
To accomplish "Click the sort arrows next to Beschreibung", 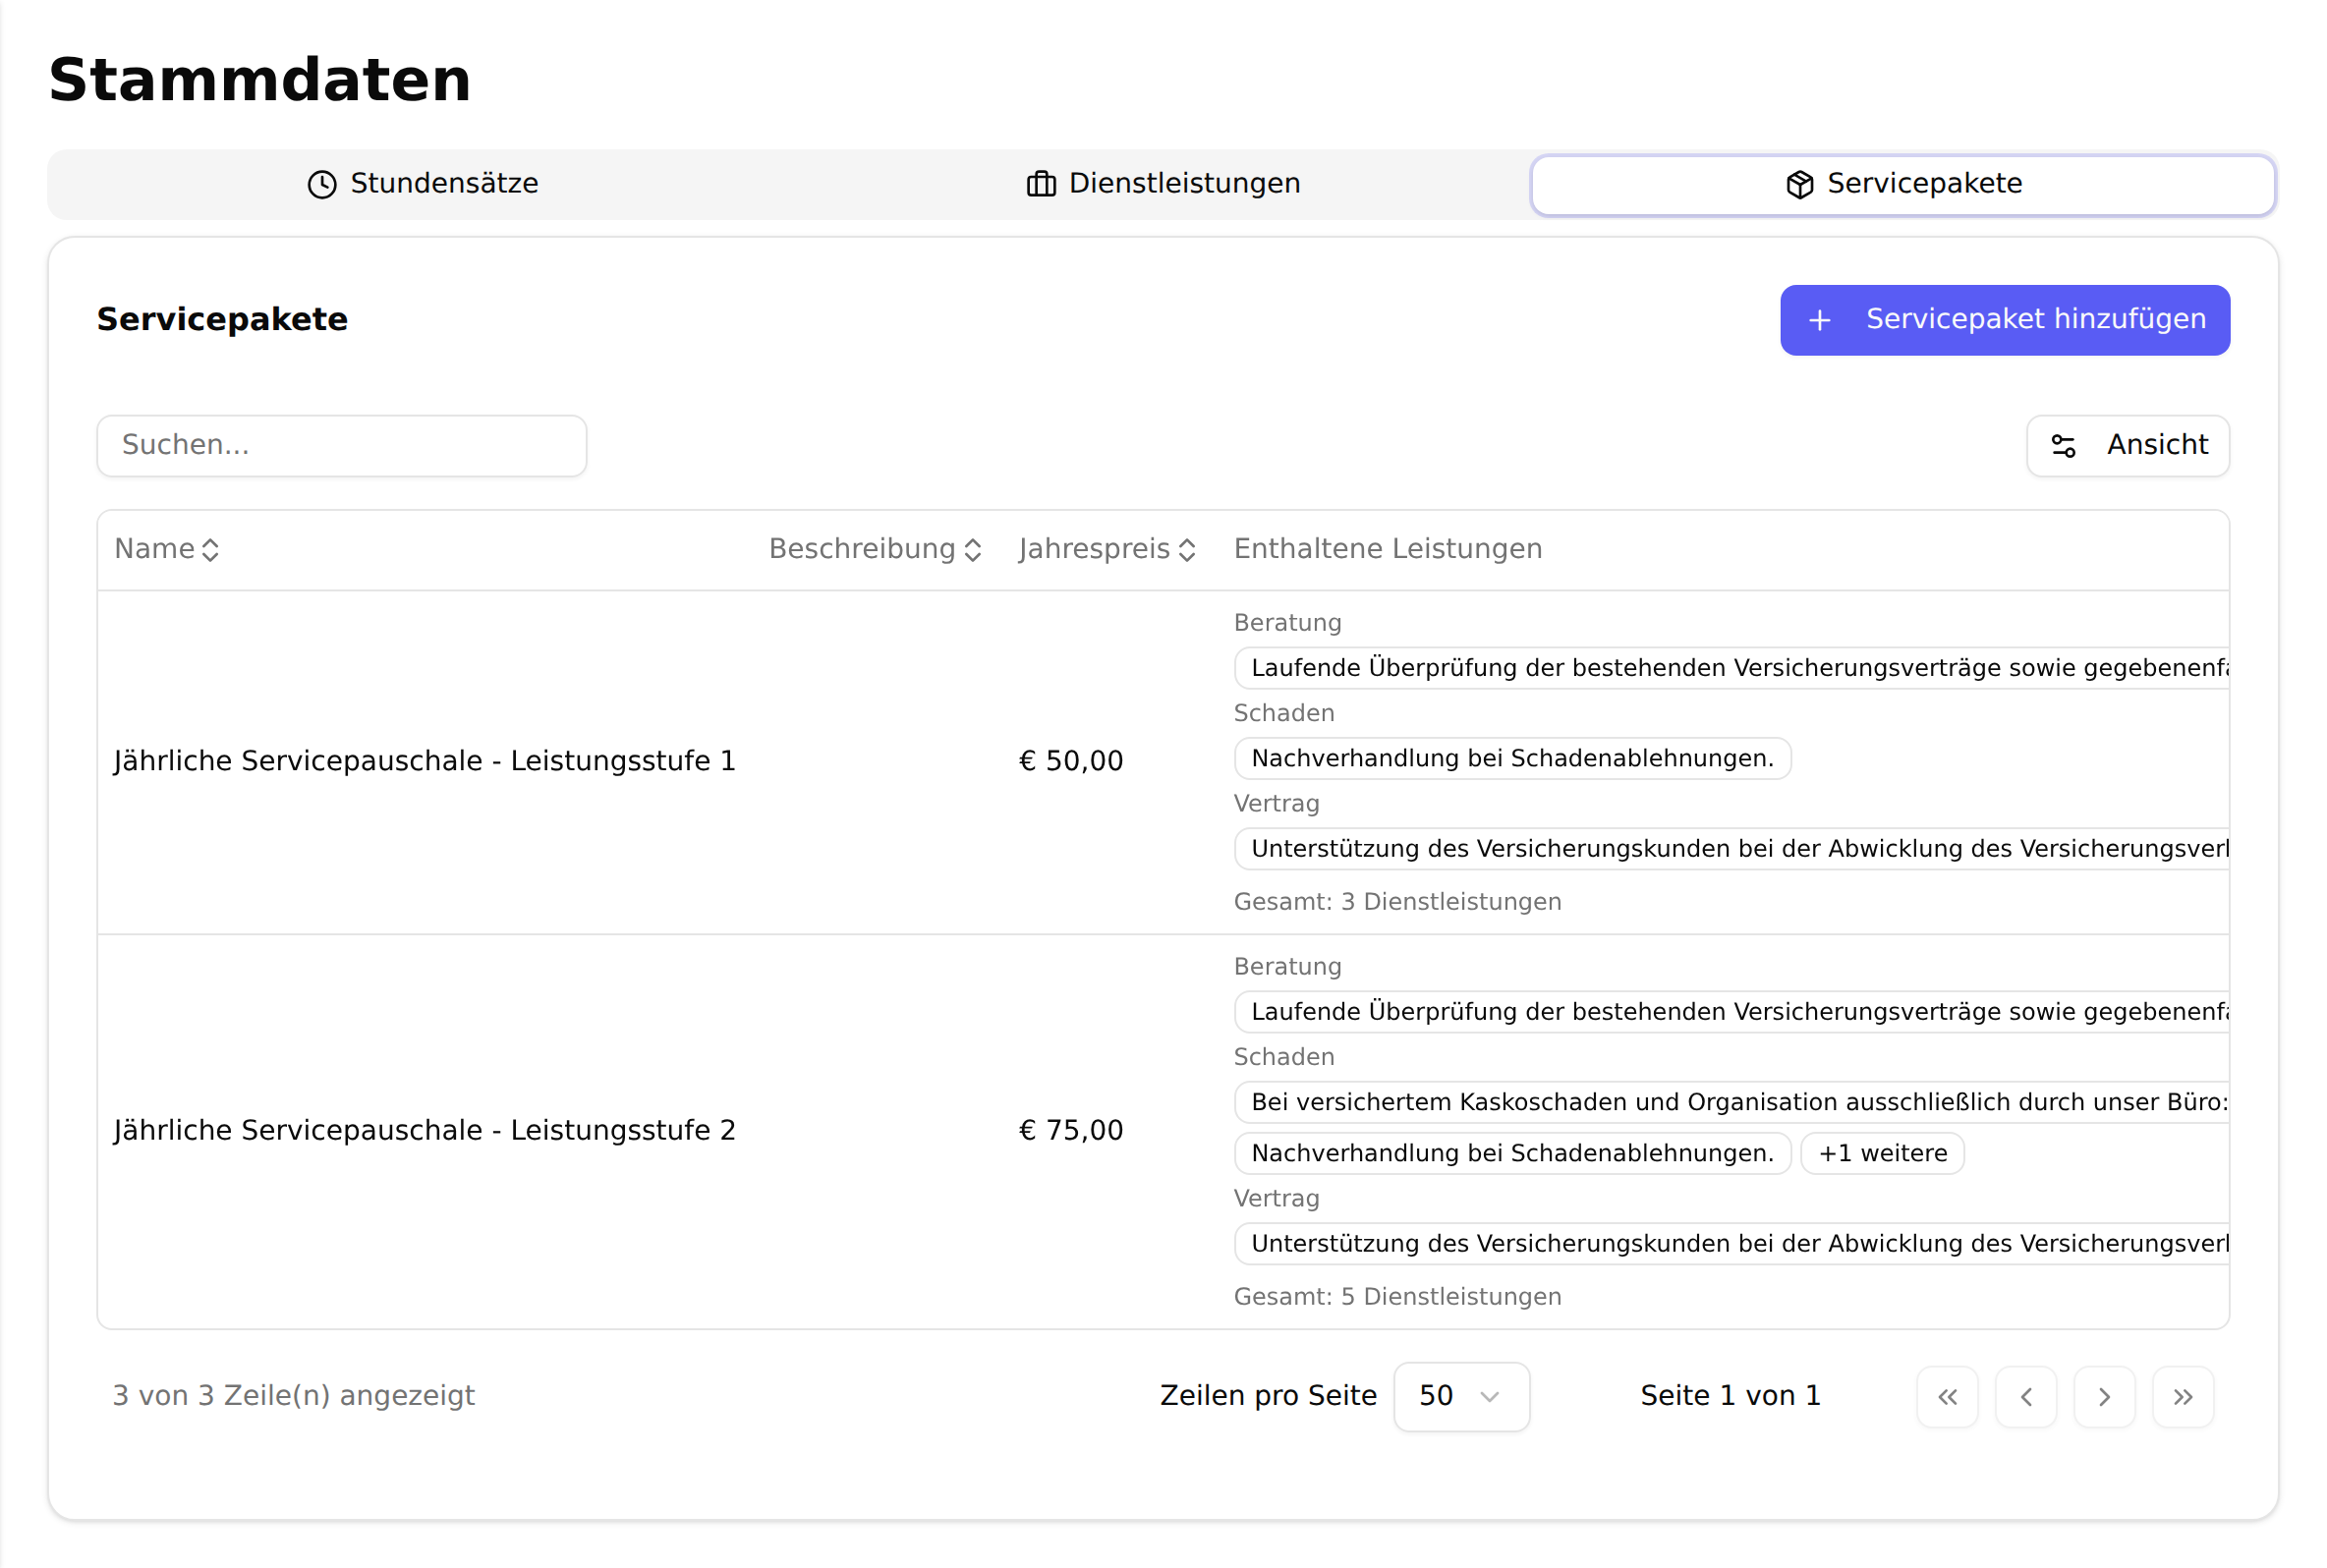I will 972,550.
